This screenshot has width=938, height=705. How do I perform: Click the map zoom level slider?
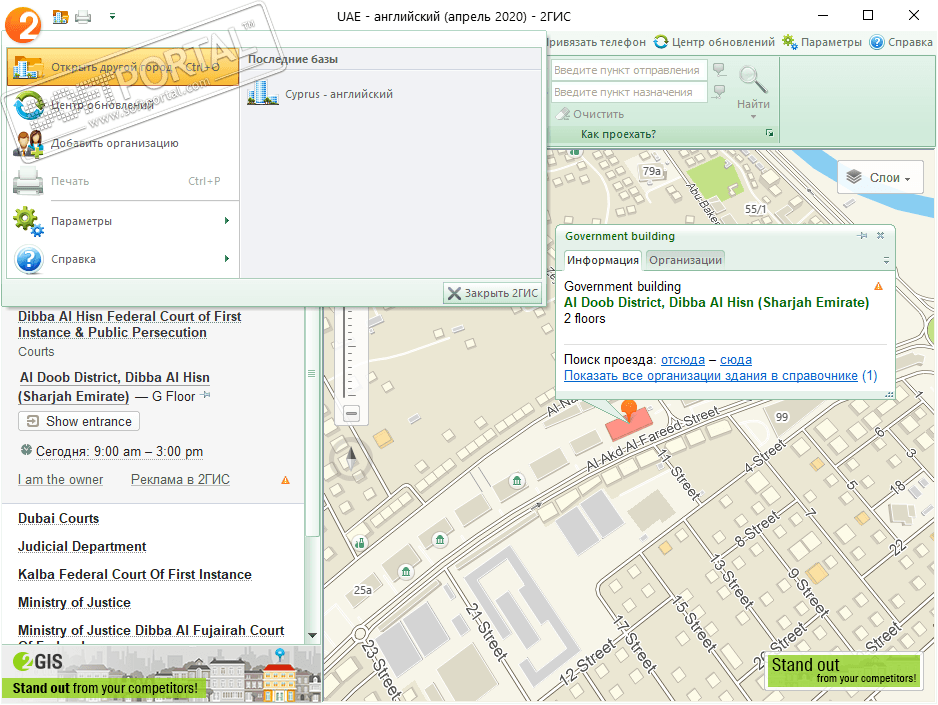351,352
